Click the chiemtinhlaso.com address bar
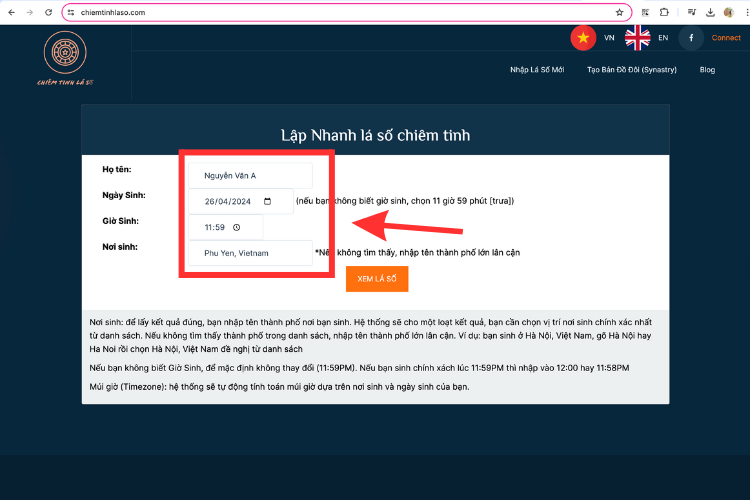750x500 pixels. pos(347,12)
